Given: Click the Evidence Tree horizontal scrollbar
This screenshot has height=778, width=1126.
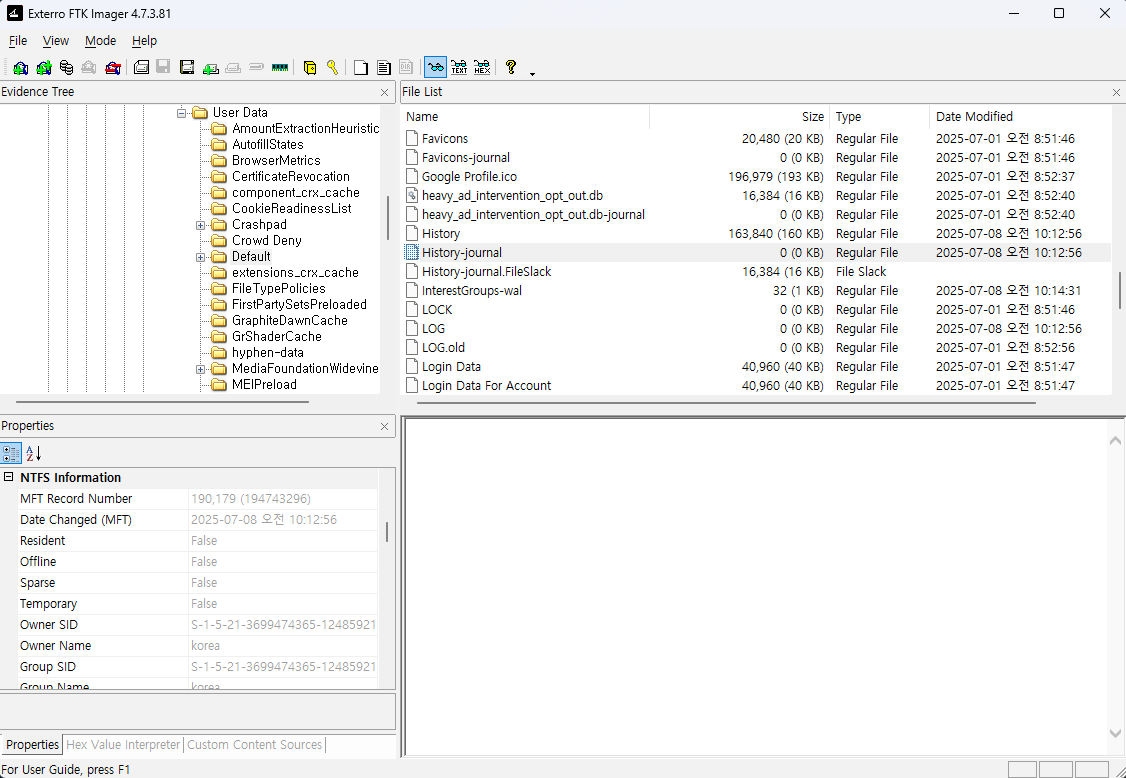Looking at the screenshot, I should pos(162,402).
